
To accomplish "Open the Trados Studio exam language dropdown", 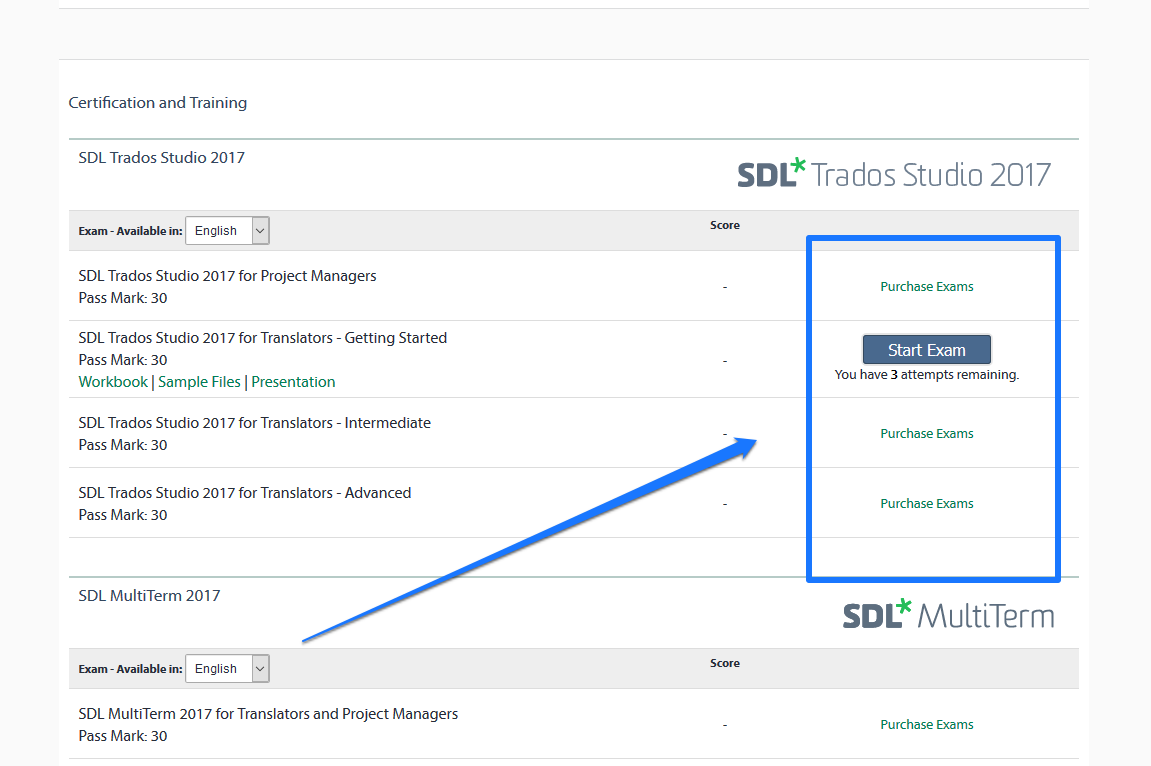I will point(228,230).
